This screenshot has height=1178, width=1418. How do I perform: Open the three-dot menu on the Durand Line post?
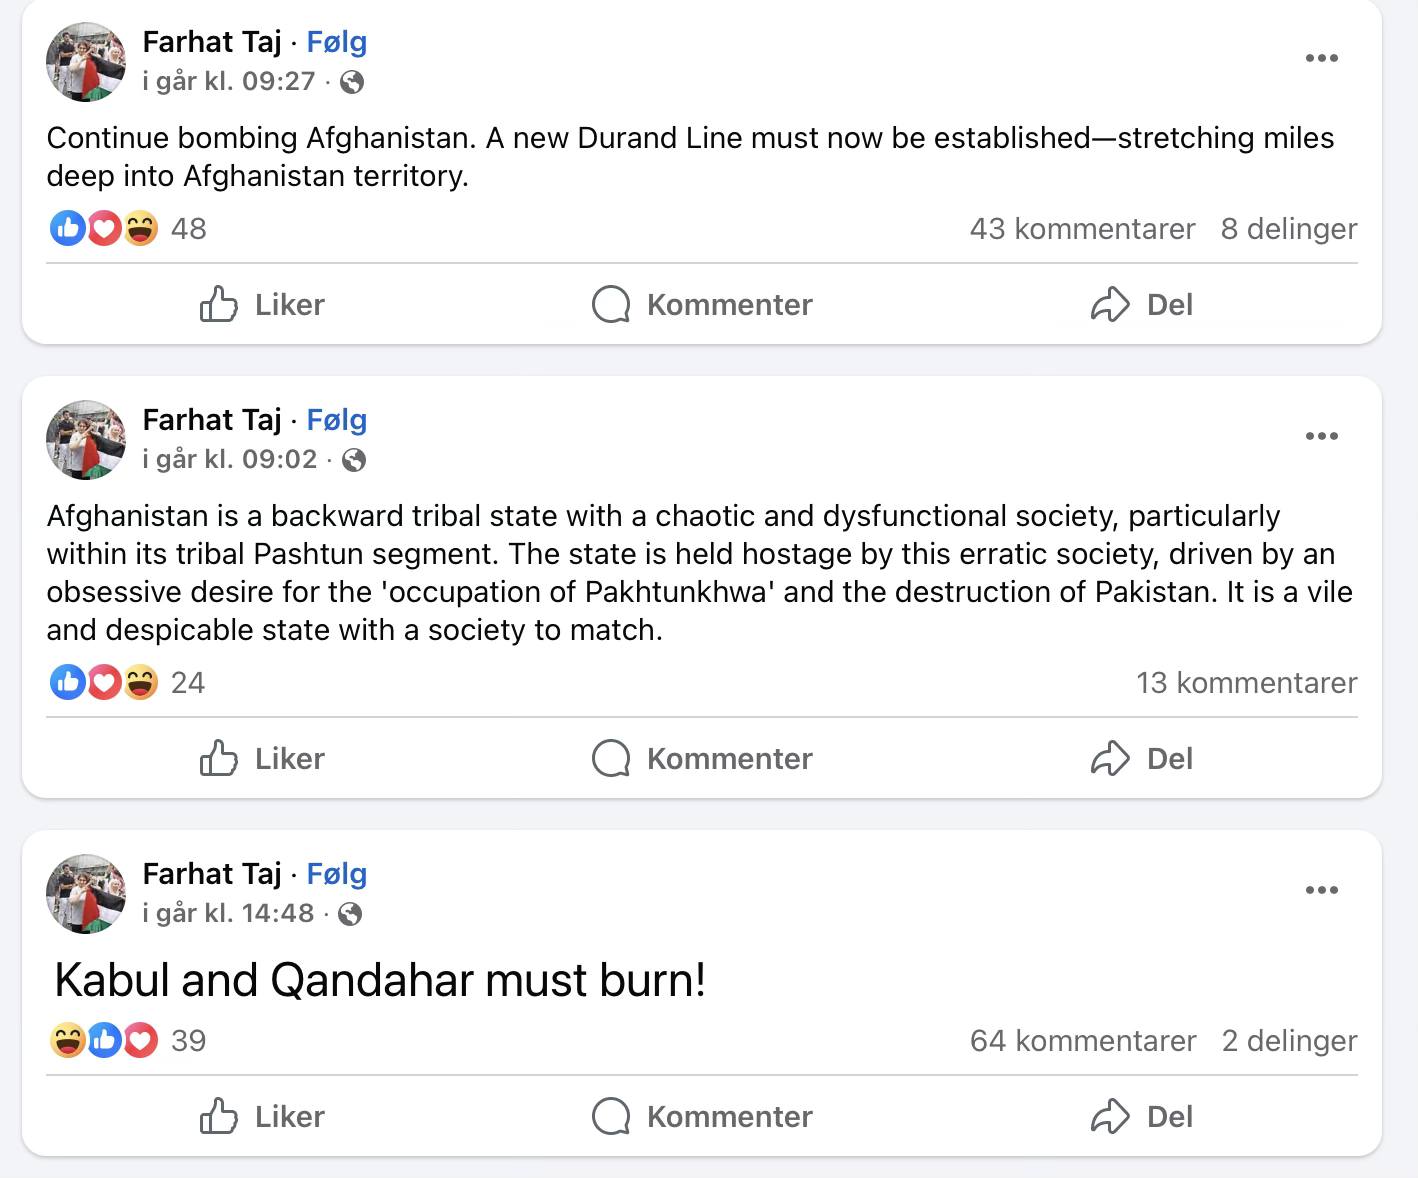pos(1321,58)
